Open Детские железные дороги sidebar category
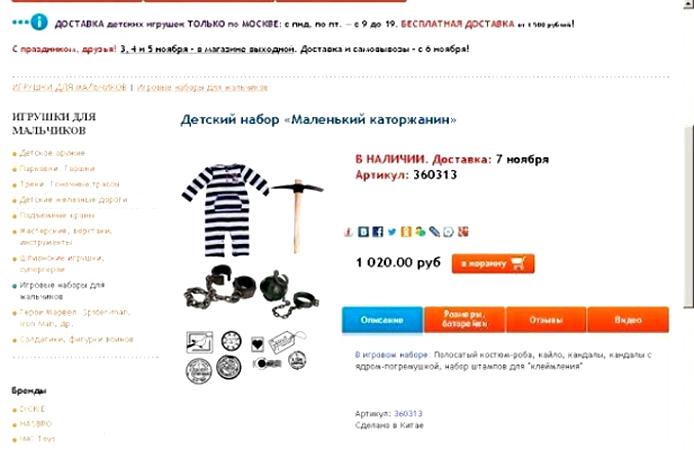 click(x=73, y=200)
